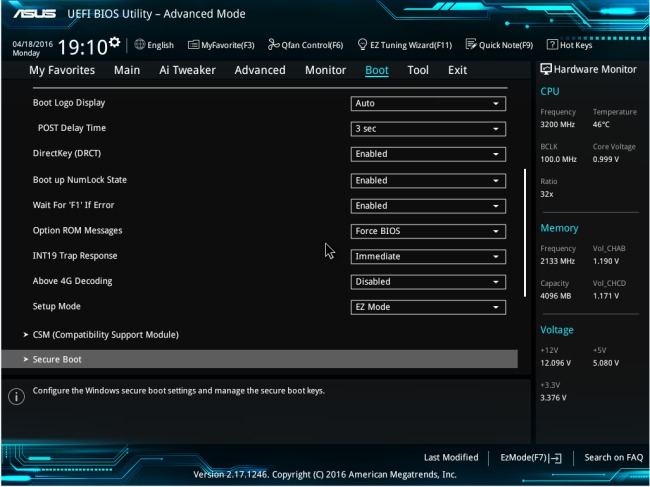Click the globe language icon
This screenshot has height=487, width=650.
coord(140,44)
